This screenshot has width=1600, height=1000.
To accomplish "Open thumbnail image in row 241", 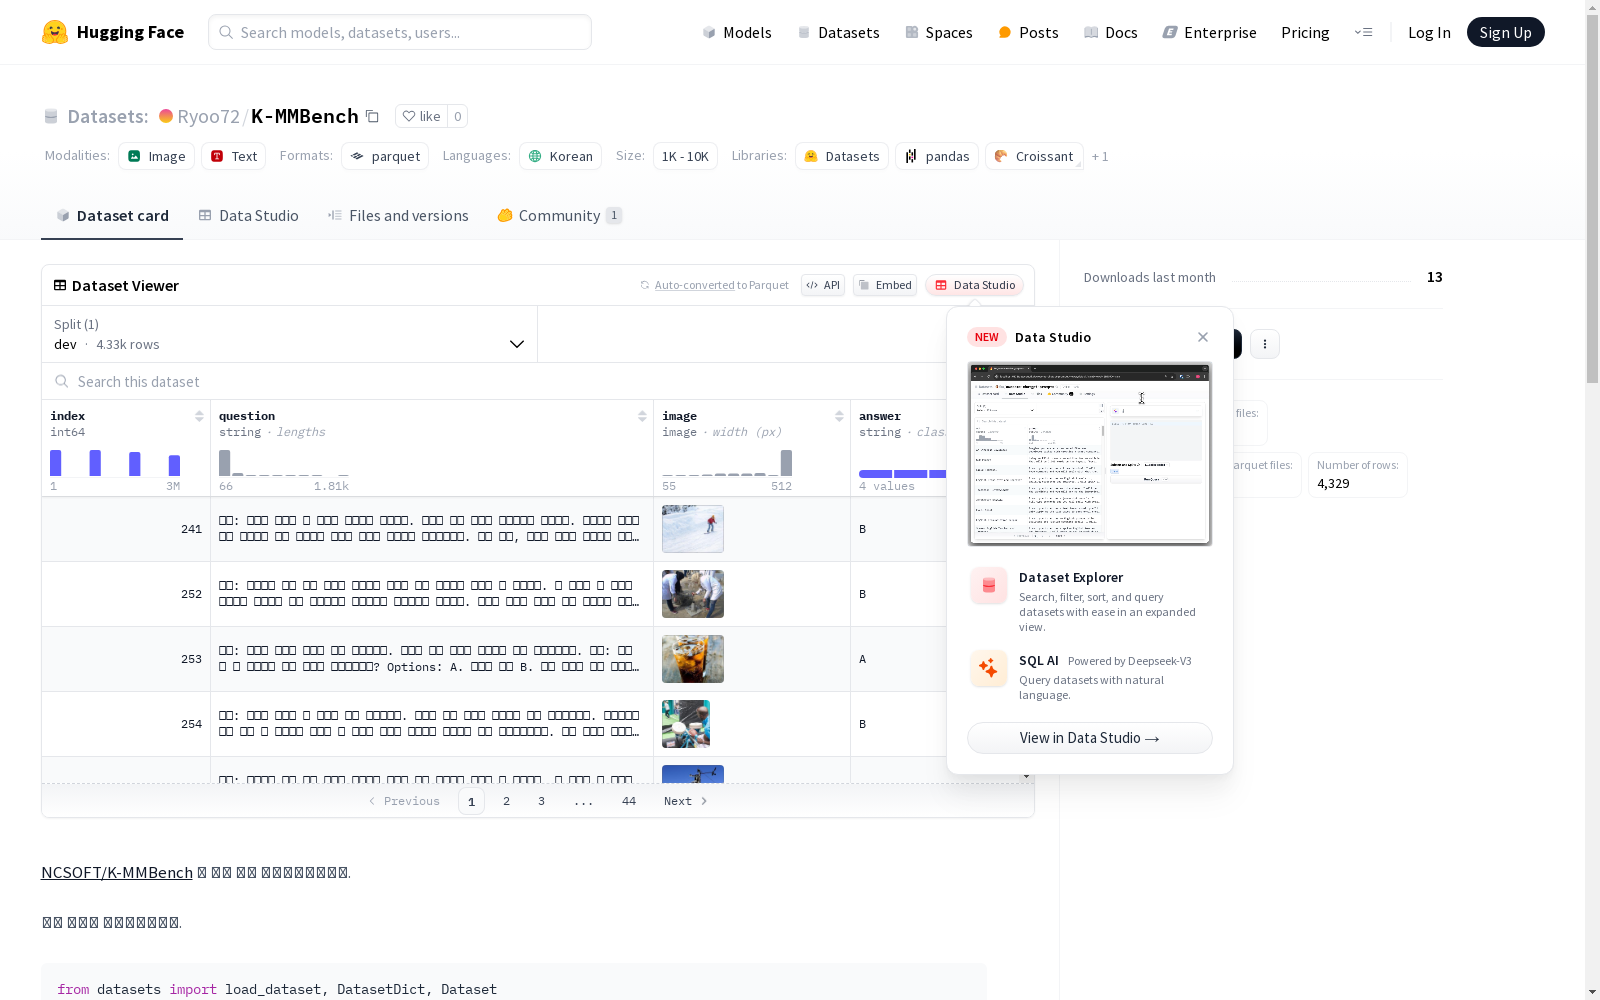I will point(693,529).
